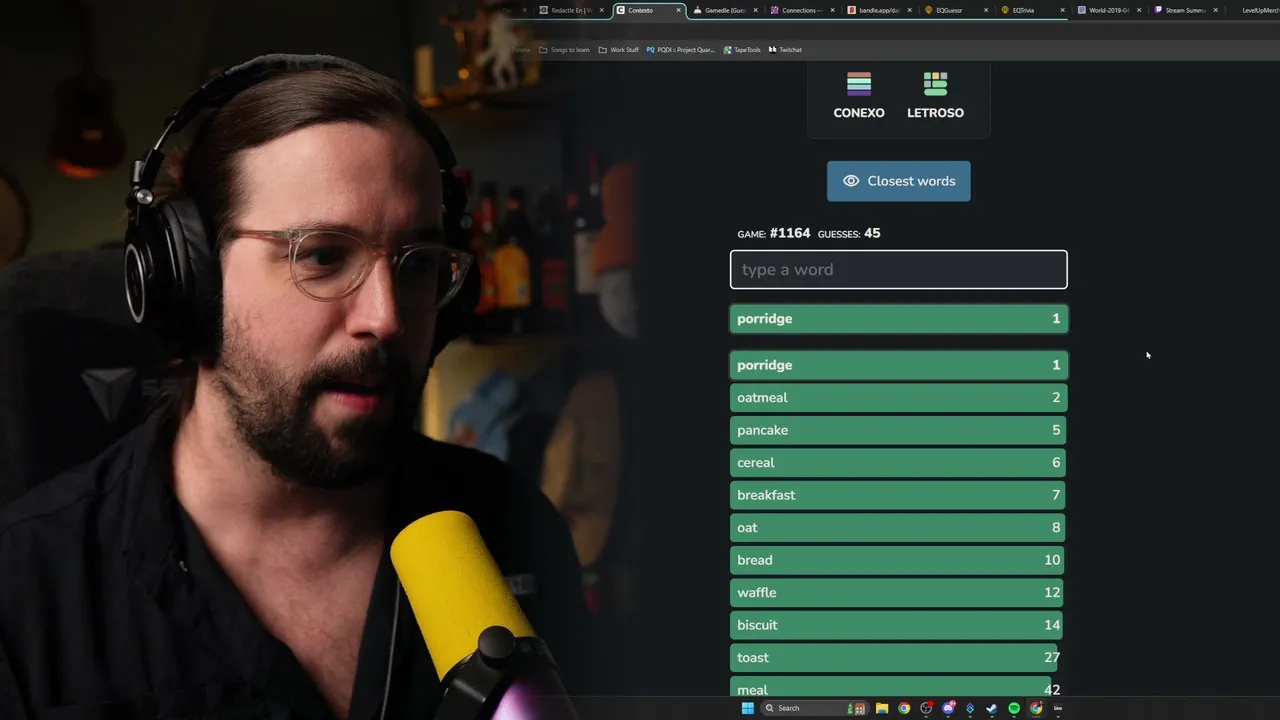Switch to the Stream Summary browser tab

(1186, 10)
